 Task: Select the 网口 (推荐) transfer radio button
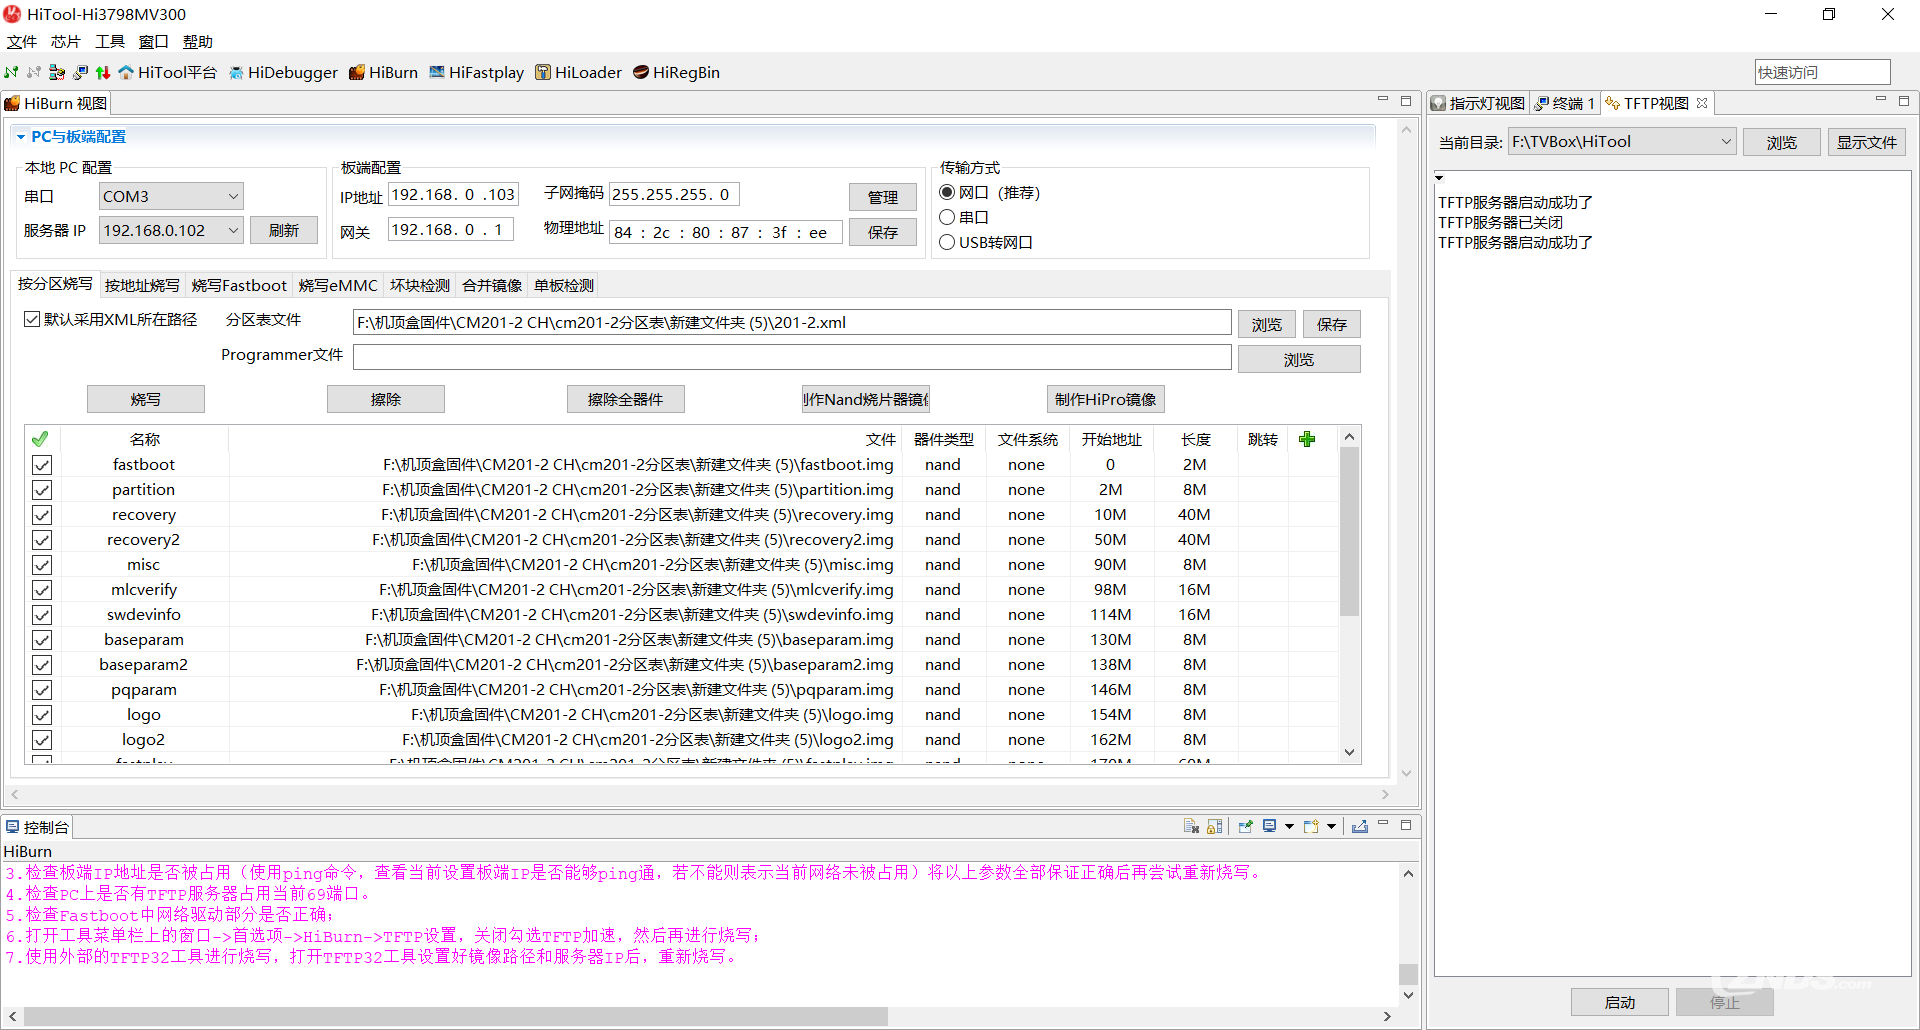tap(947, 192)
